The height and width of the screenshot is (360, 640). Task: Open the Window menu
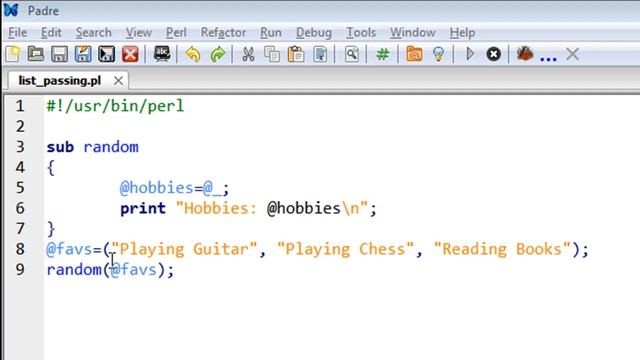(413, 33)
